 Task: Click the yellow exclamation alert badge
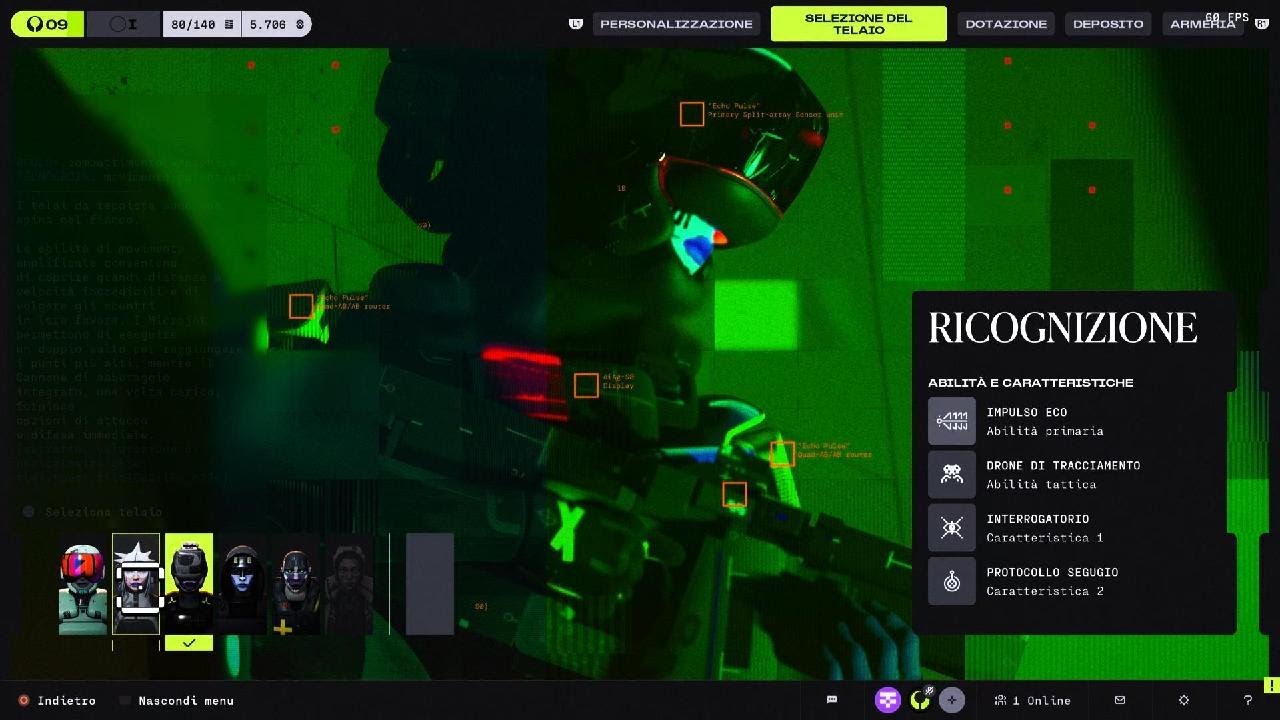[x=1271, y=685]
